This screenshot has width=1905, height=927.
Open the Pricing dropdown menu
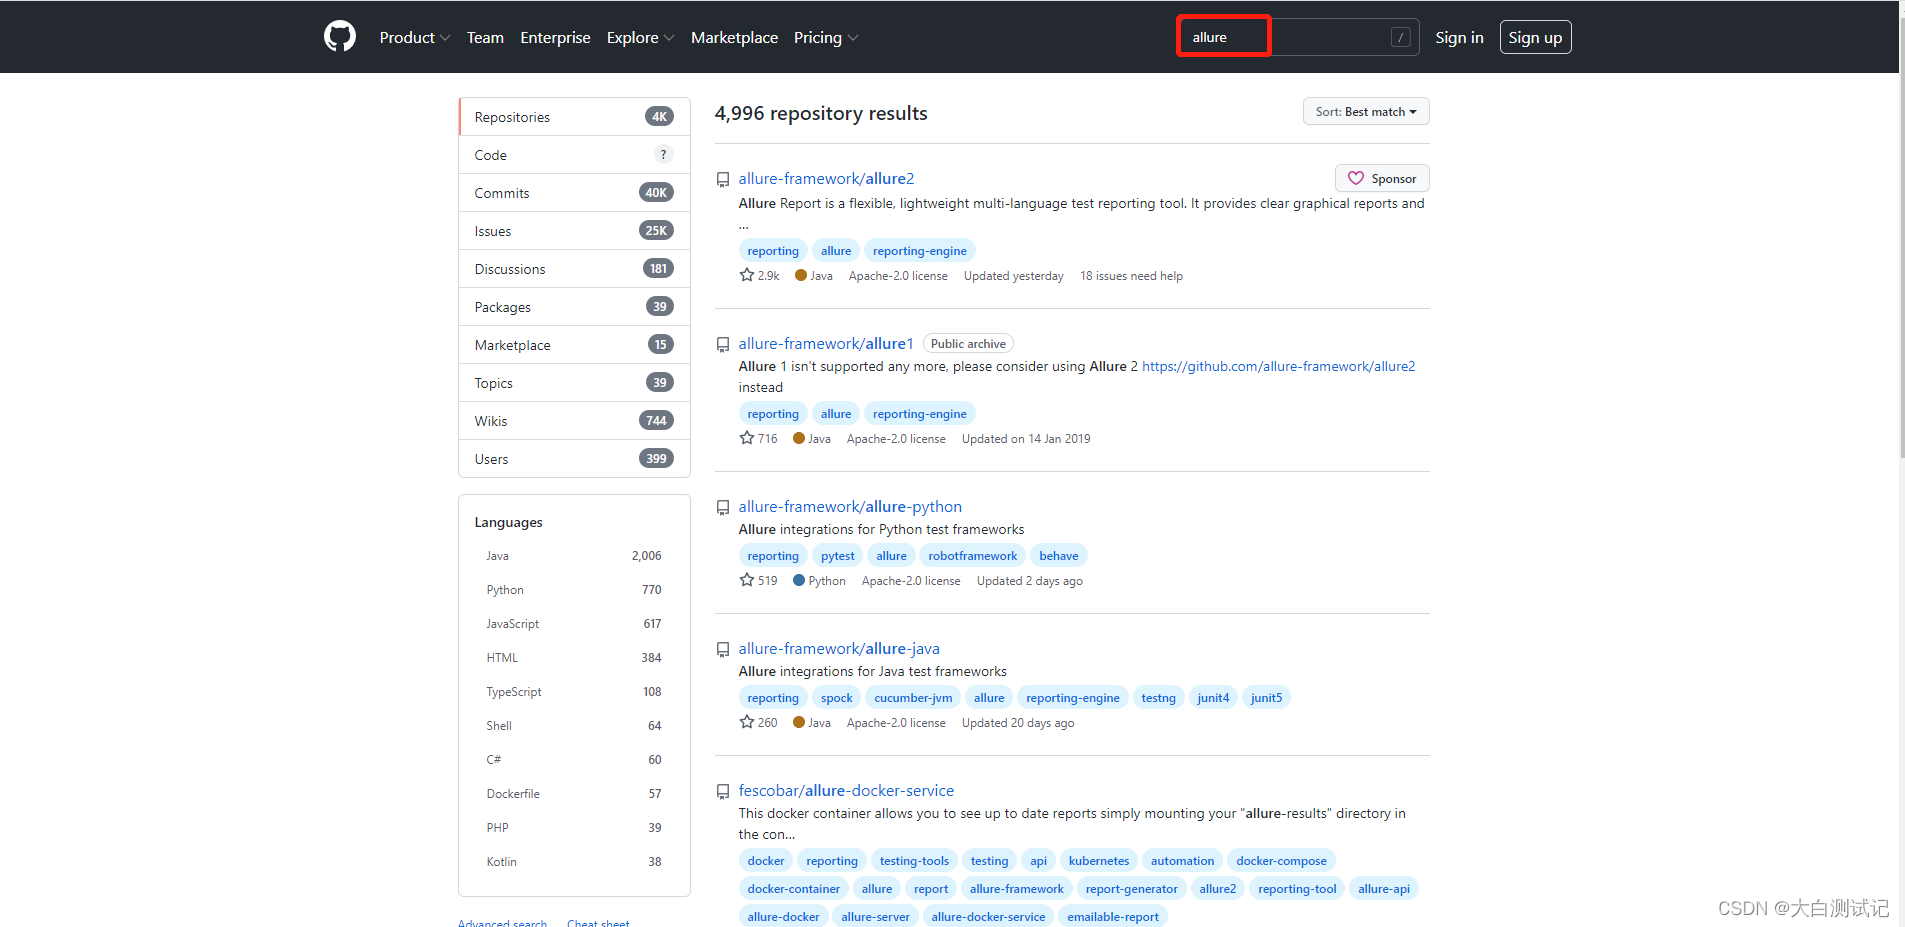pyautogui.click(x=826, y=37)
